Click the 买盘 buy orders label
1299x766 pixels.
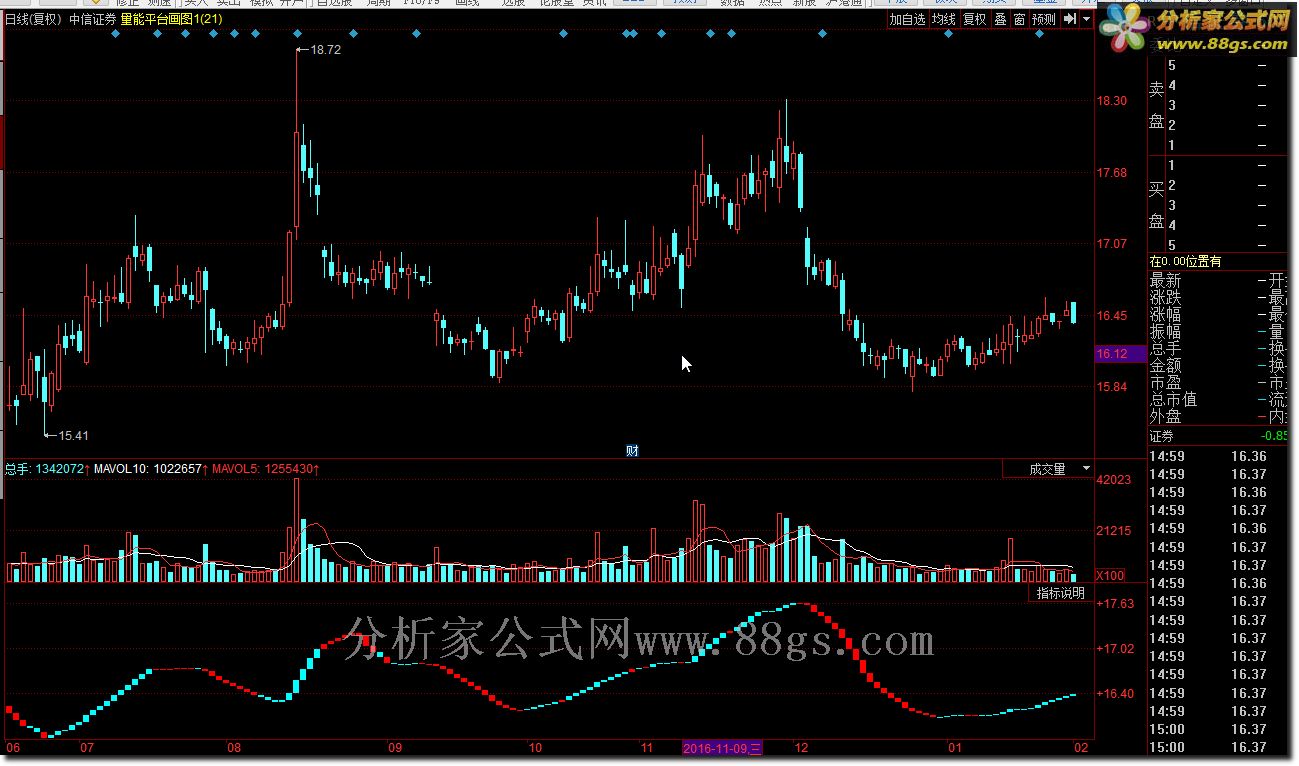(x=1157, y=205)
